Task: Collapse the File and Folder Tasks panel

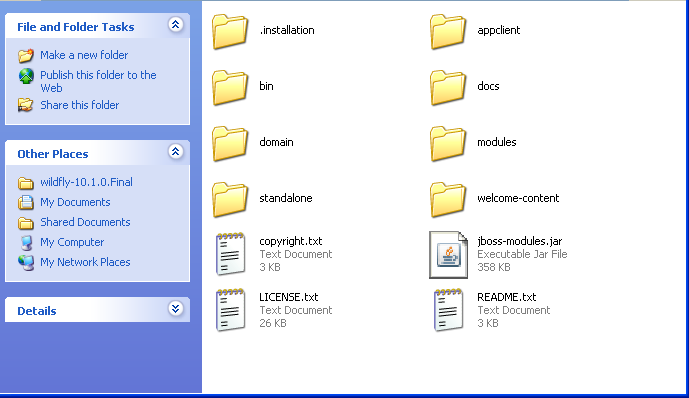Action: pos(175,25)
